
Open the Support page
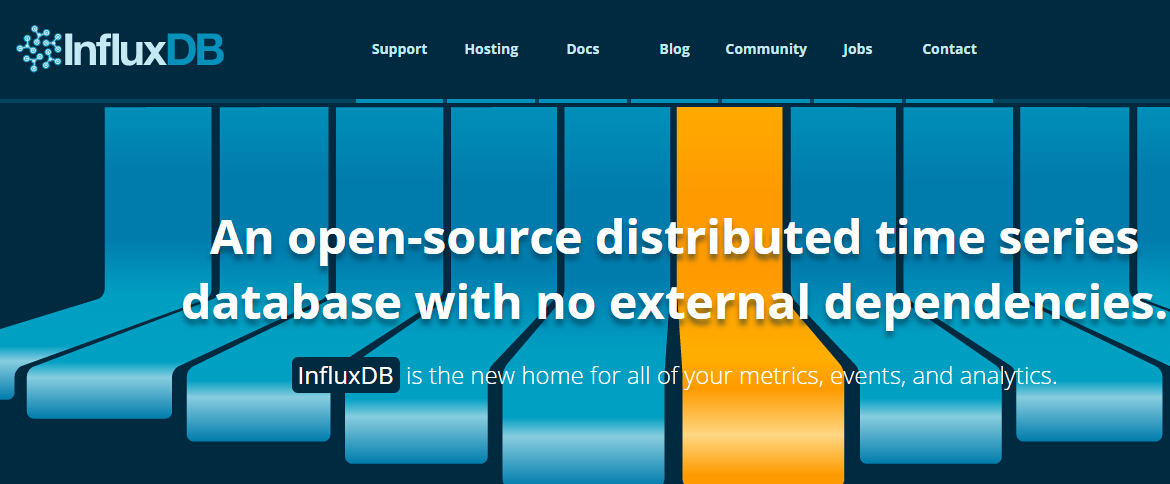(399, 49)
